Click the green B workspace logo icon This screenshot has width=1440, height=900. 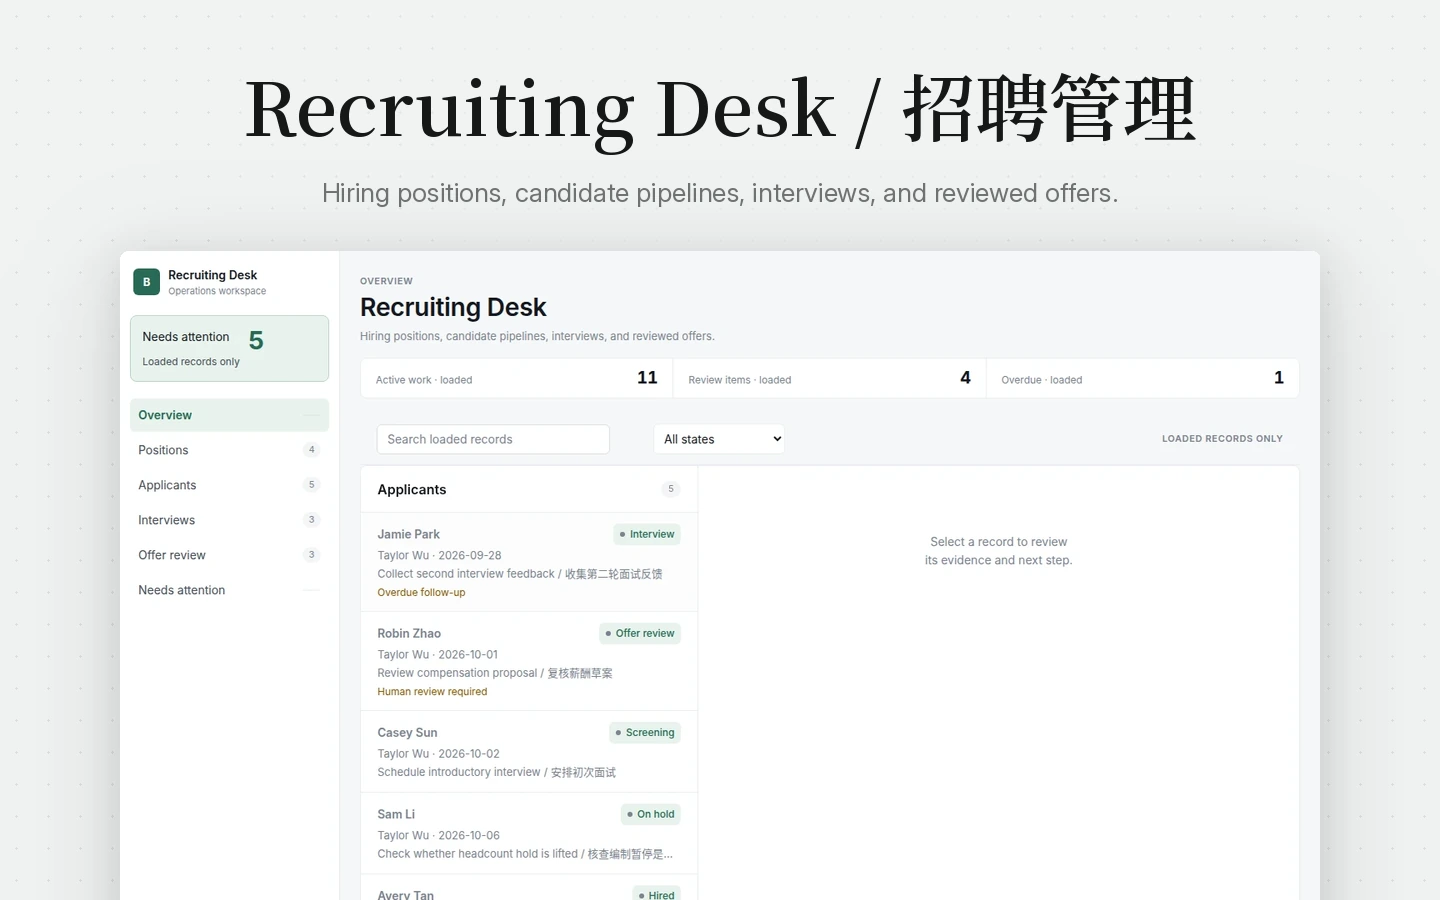pyautogui.click(x=146, y=282)
